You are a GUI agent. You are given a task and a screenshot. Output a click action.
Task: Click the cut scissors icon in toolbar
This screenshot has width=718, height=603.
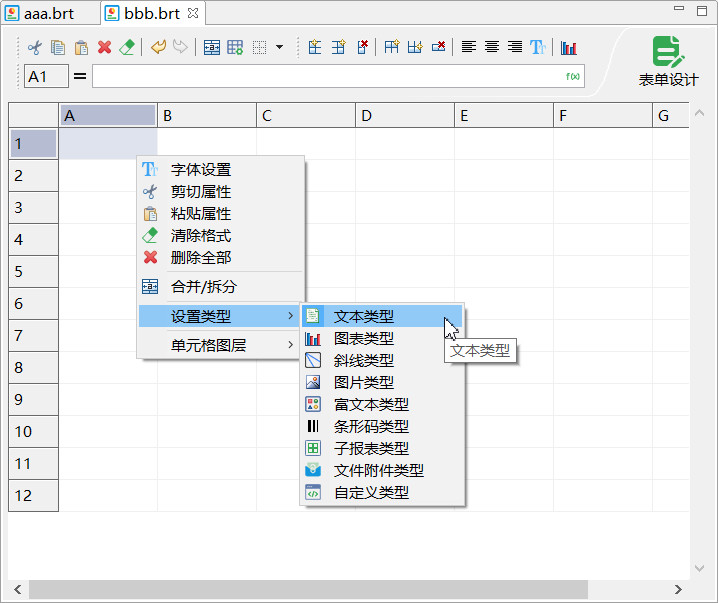[x=35, y=47]
